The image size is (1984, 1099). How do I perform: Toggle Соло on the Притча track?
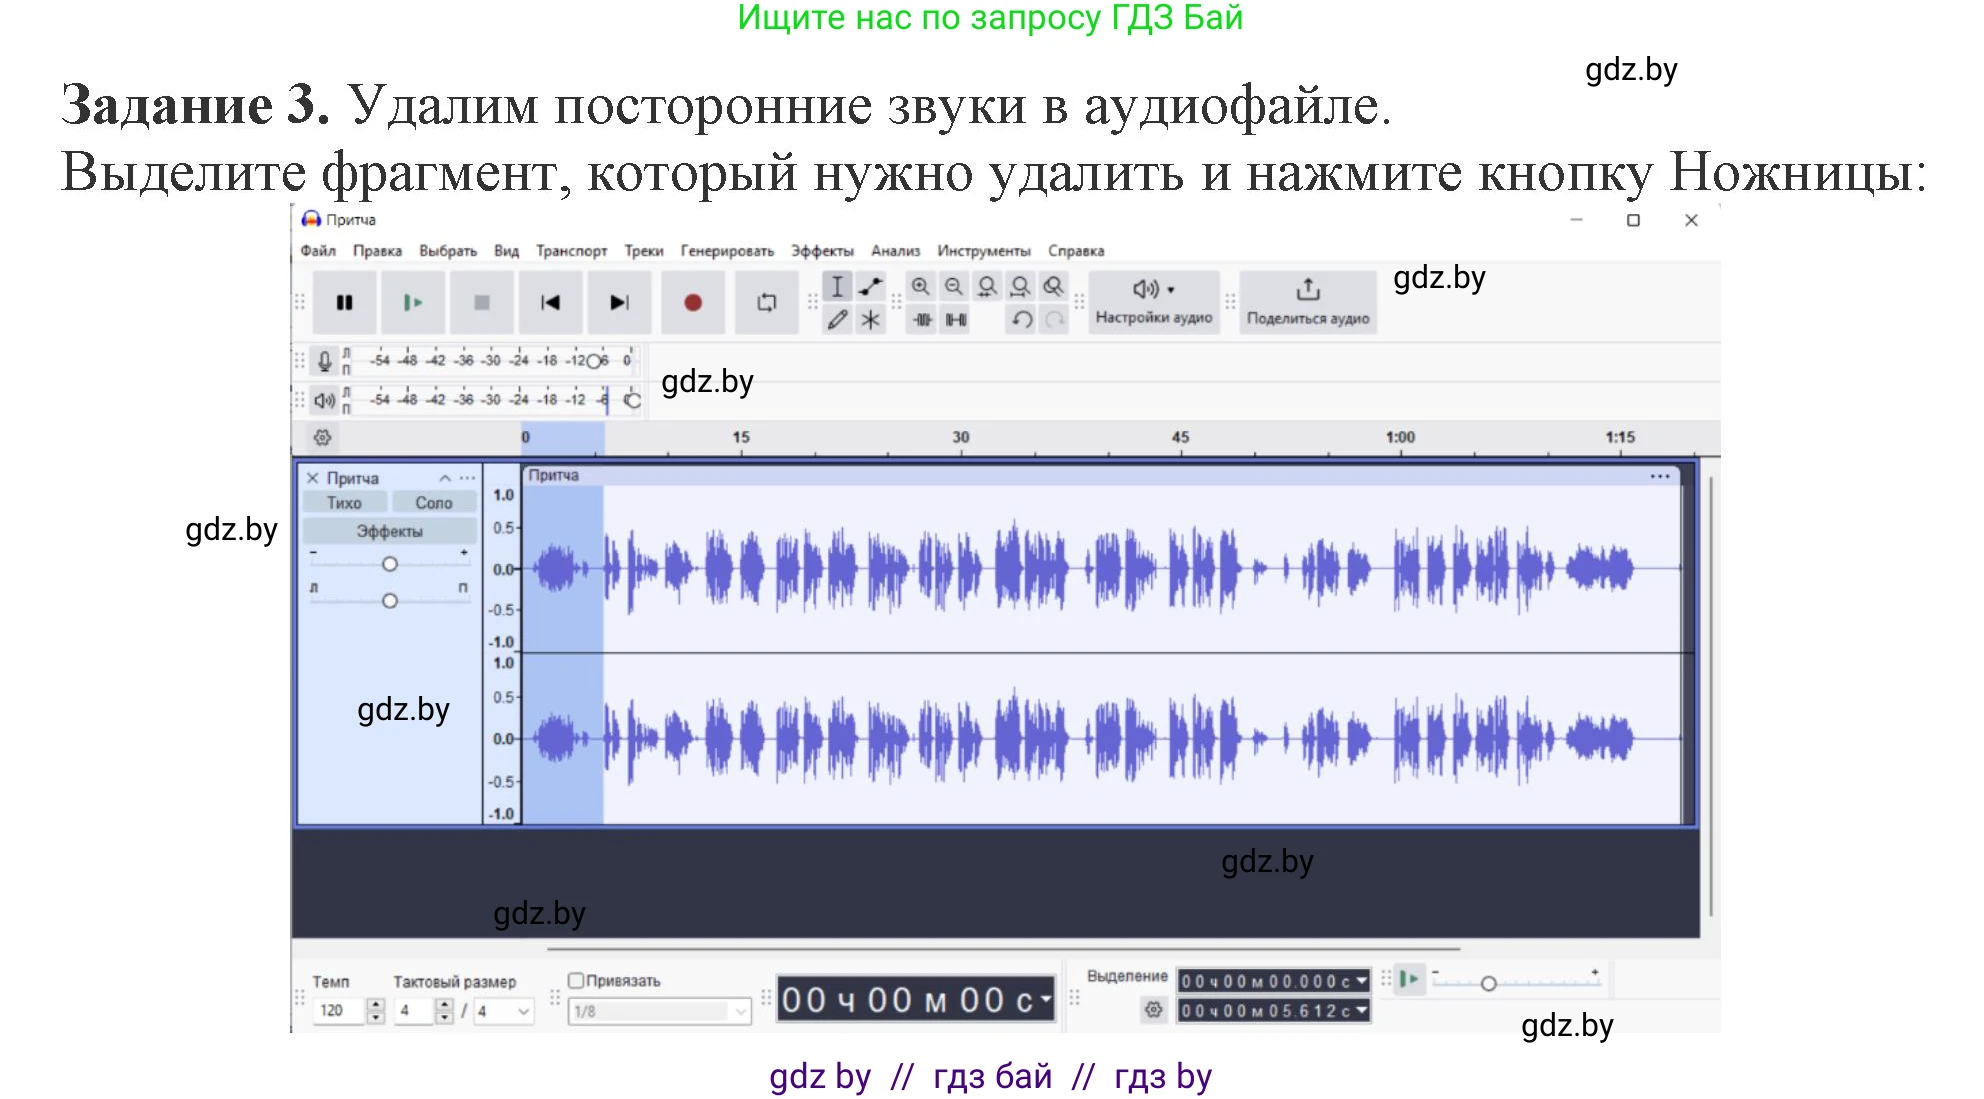click(x=434, y=502)
